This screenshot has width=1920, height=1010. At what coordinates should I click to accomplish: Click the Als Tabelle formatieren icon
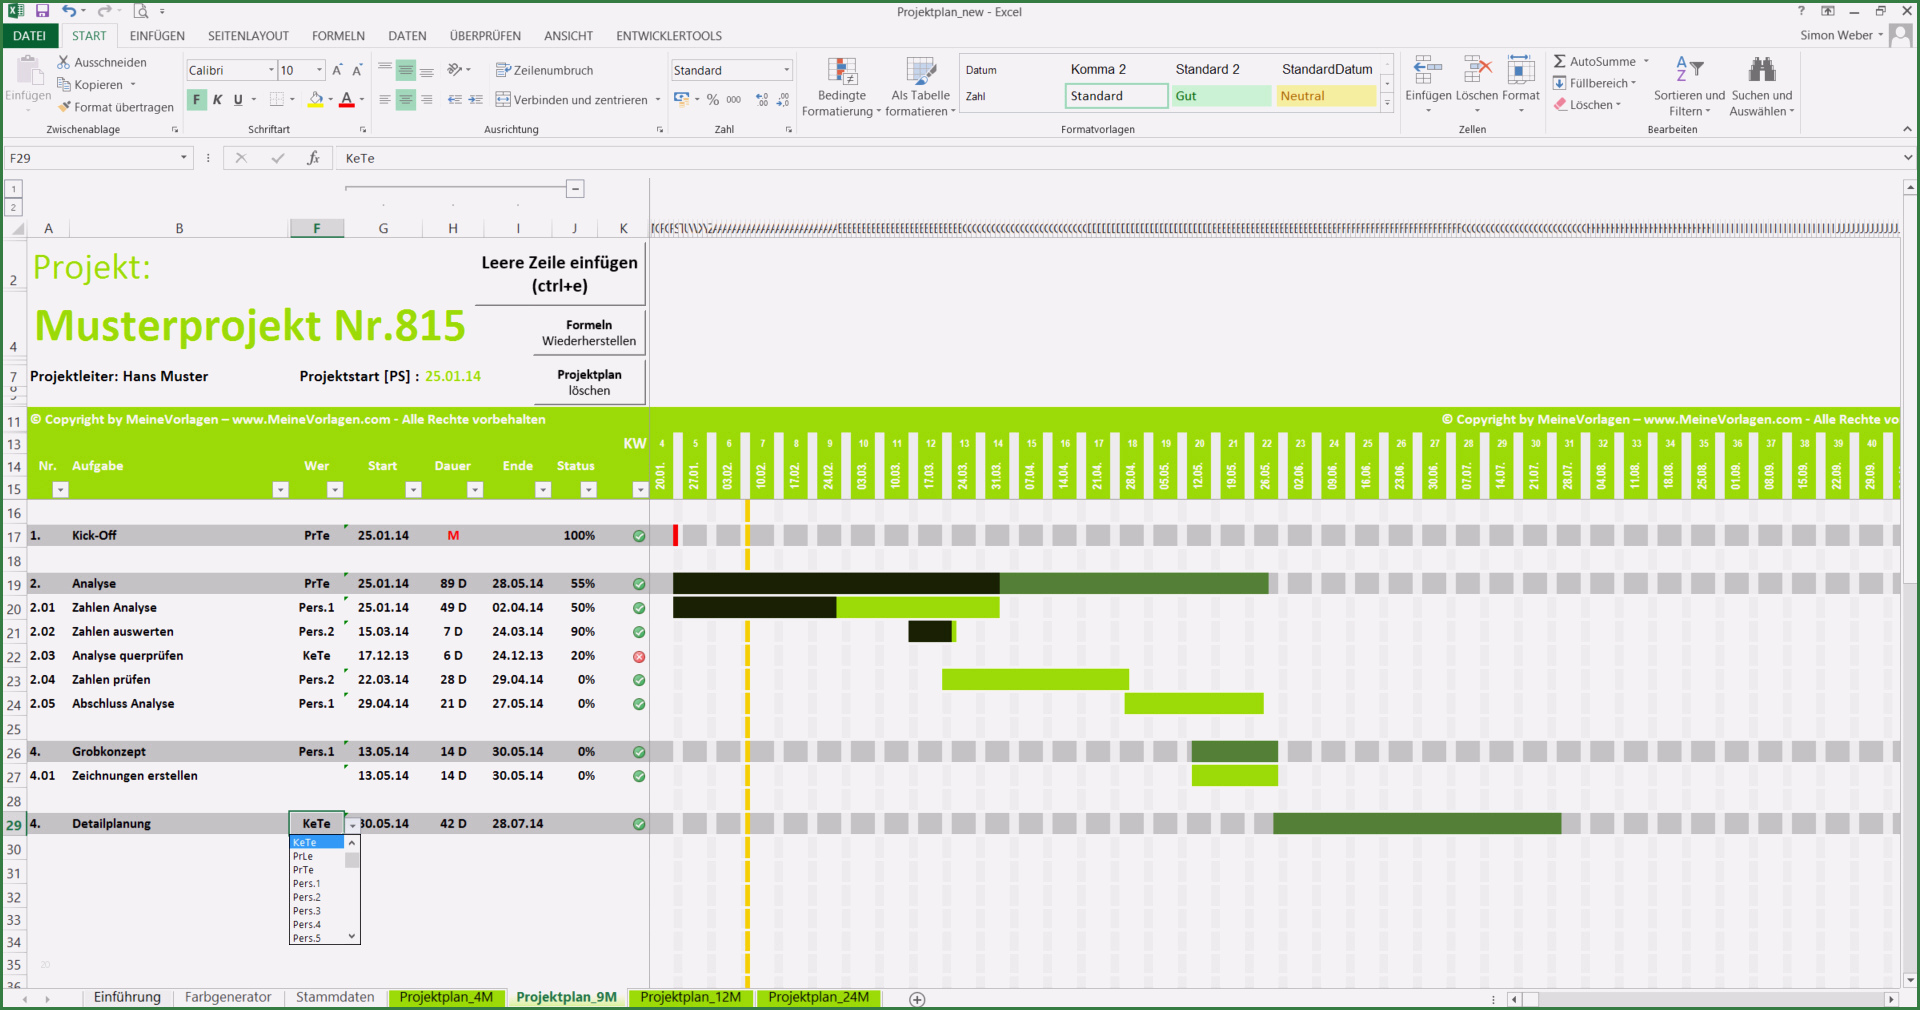pos(920,71)
